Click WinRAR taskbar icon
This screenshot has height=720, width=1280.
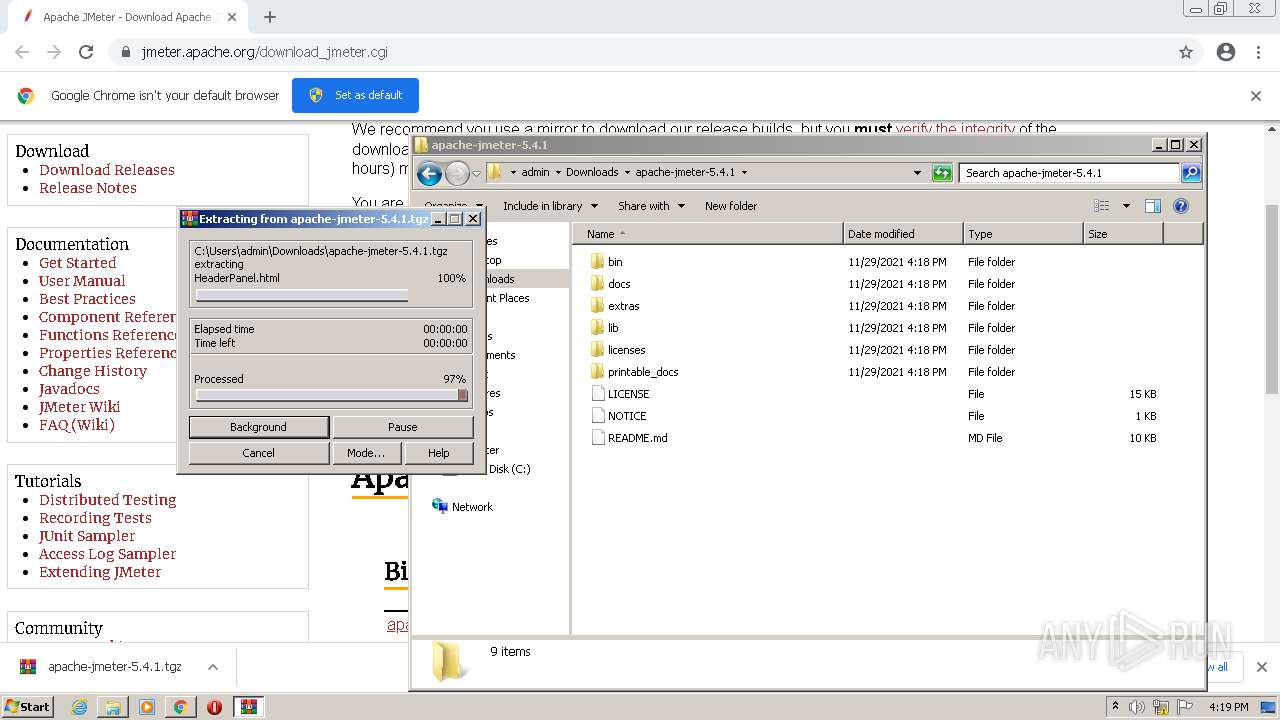point(248,707)
